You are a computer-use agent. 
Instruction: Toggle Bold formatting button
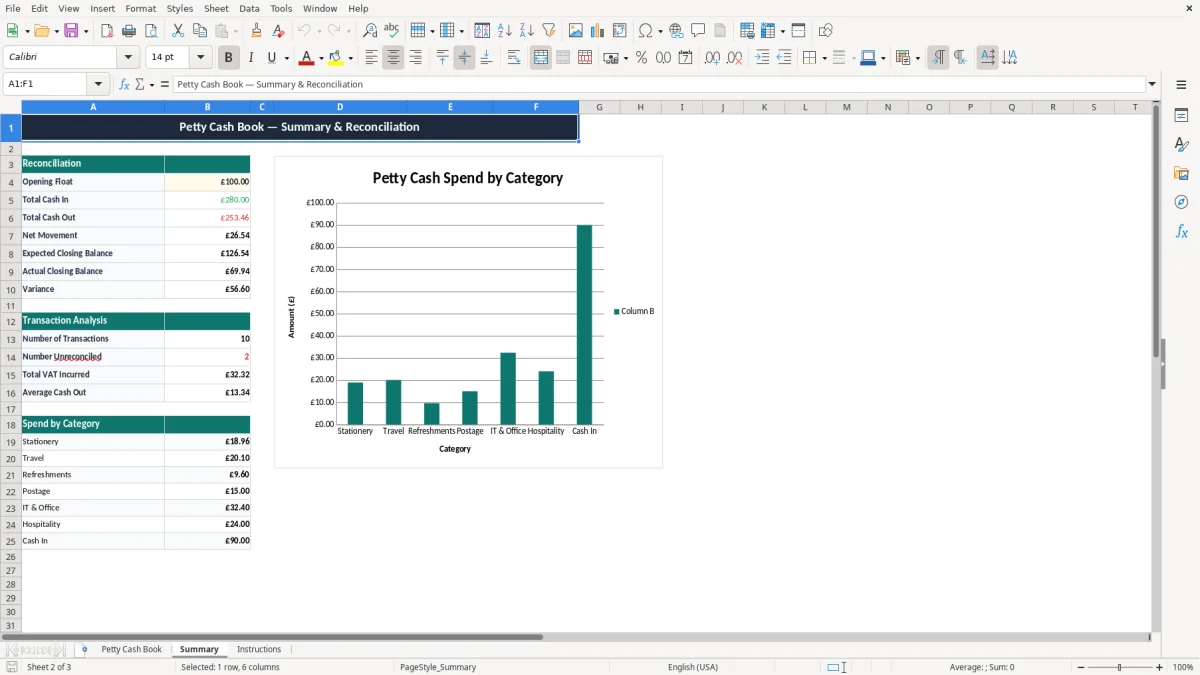click(228, 58)
